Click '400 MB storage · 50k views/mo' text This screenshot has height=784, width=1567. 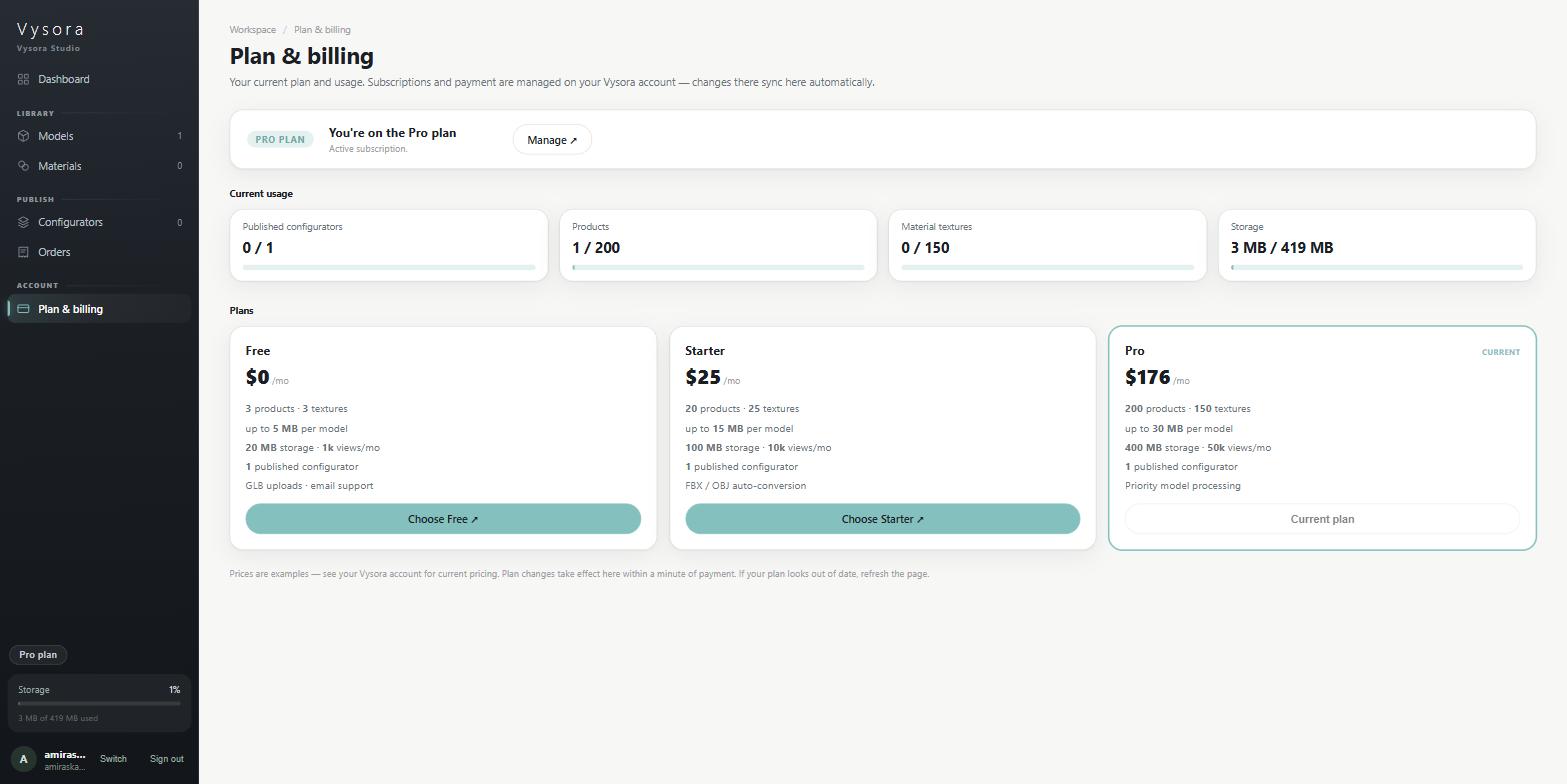tap(1198, 448)
